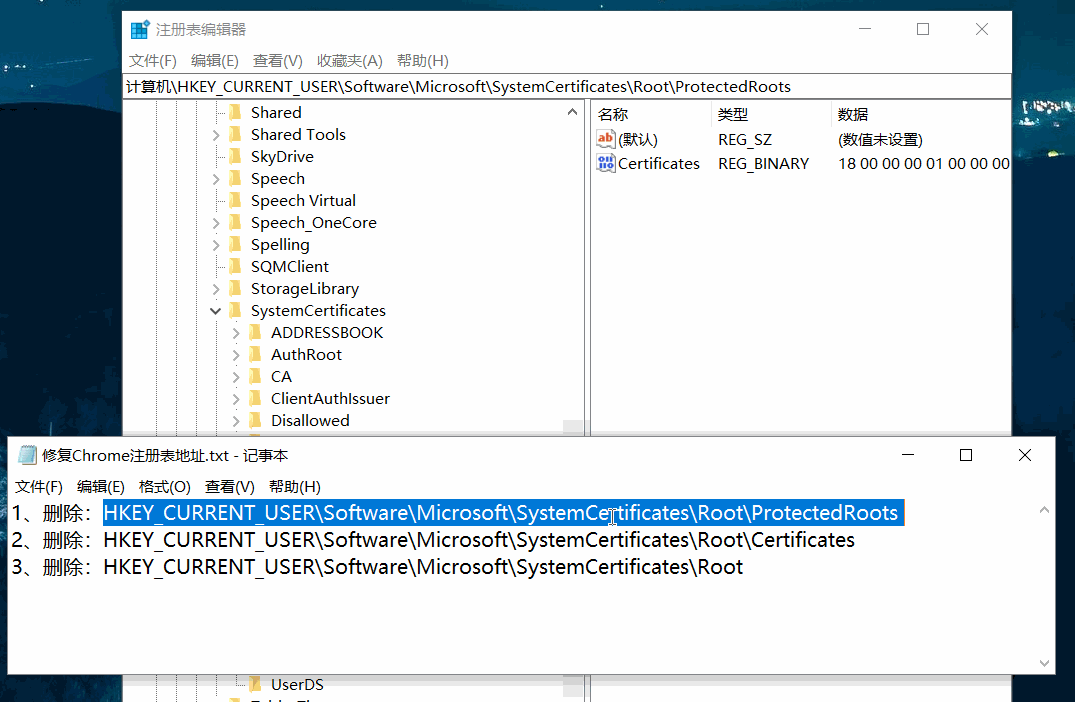Click the SkyDrive folder icon
The image size is (1075, 702).
(235, 156)
